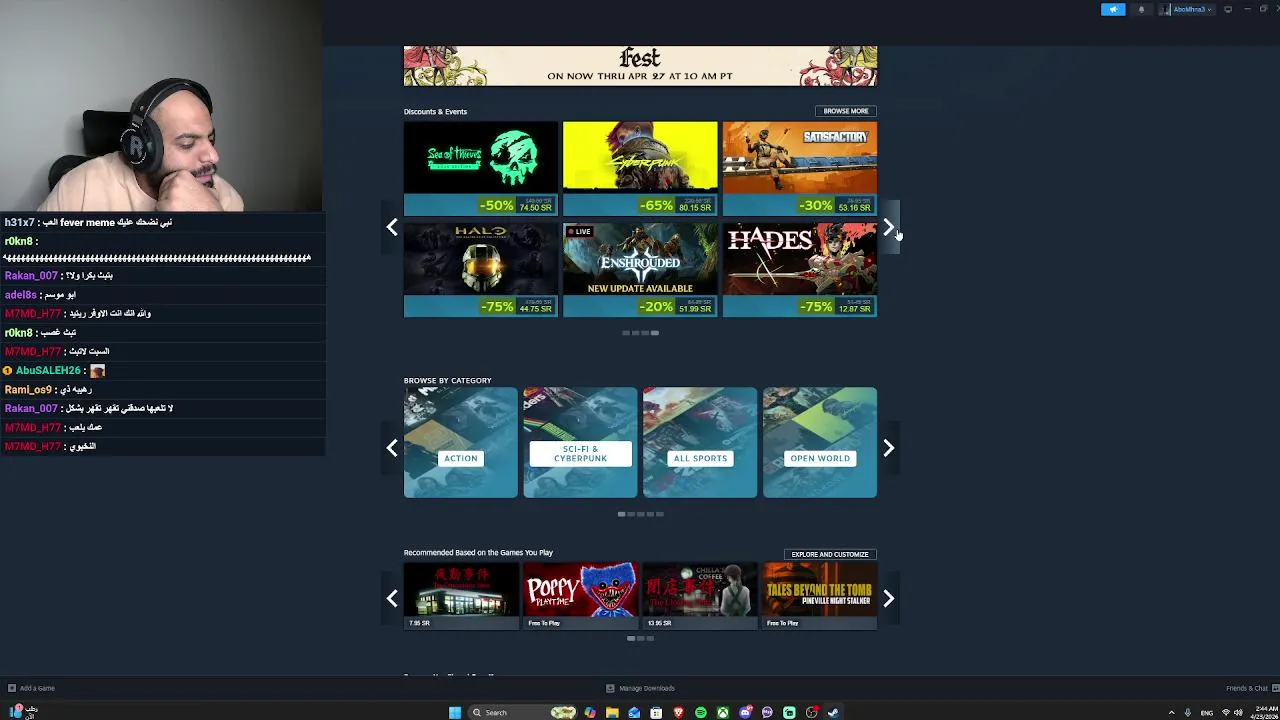Click the BROWSE MORE button
Image resolution: width=1280 pixels, height=720 pixels.
845,111
